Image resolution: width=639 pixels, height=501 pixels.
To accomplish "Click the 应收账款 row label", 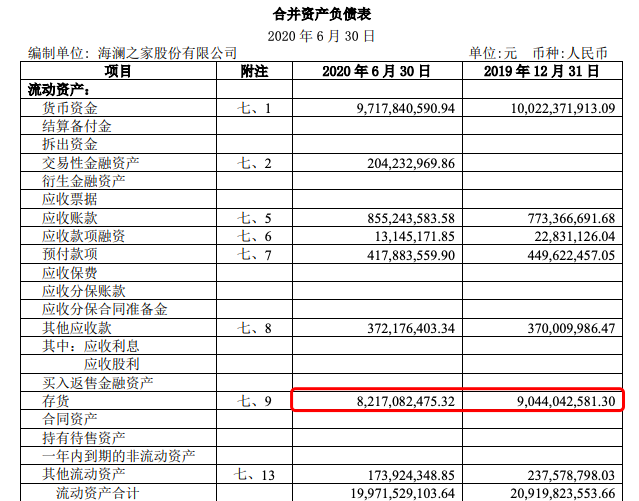I will click(x=70, y=218).
